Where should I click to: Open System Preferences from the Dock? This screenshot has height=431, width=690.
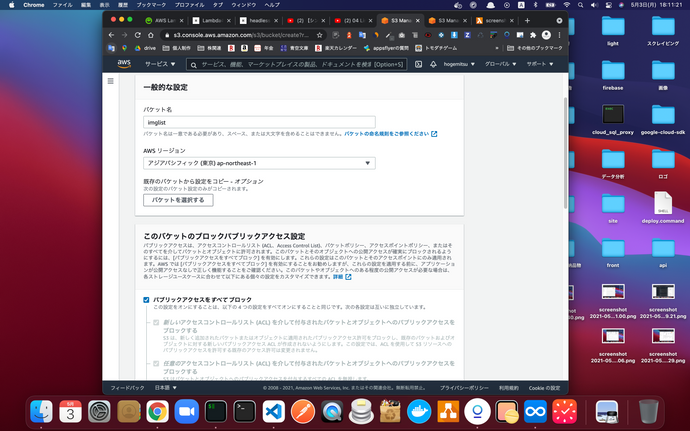tap(99, 412)
